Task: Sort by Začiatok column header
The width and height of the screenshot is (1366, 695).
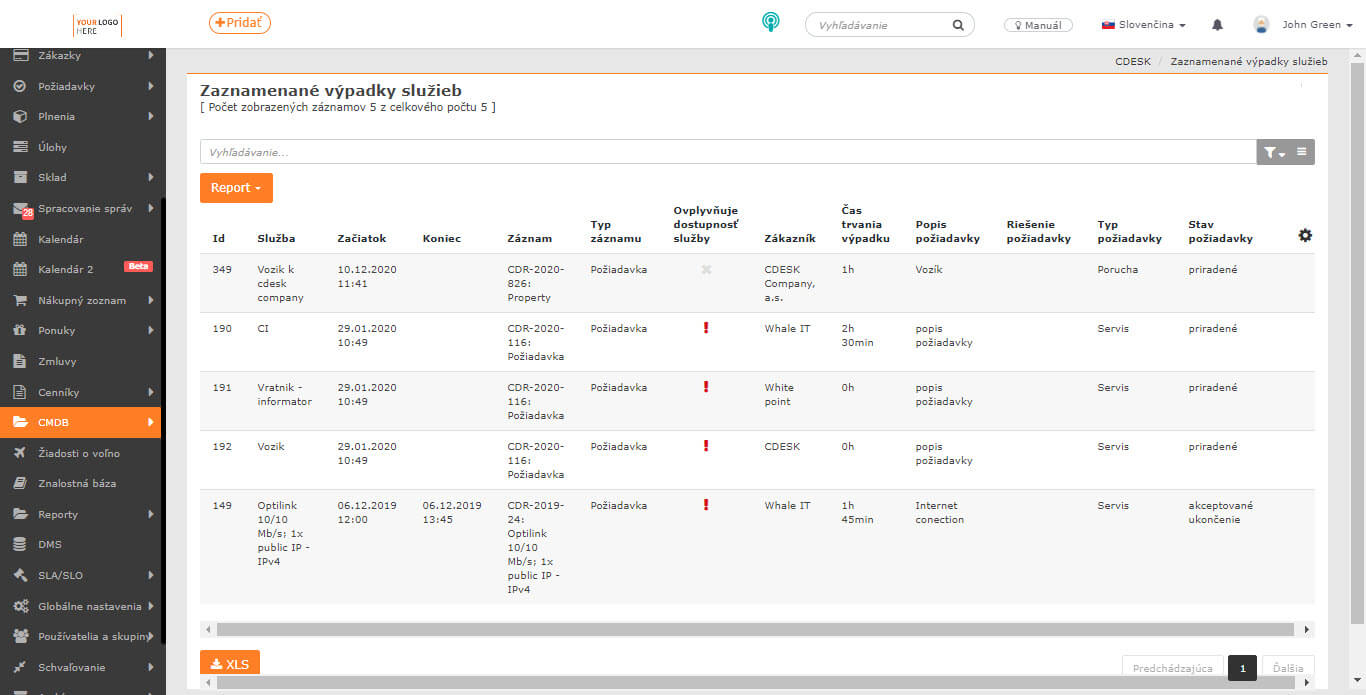Action: click(x=361, y=238)
